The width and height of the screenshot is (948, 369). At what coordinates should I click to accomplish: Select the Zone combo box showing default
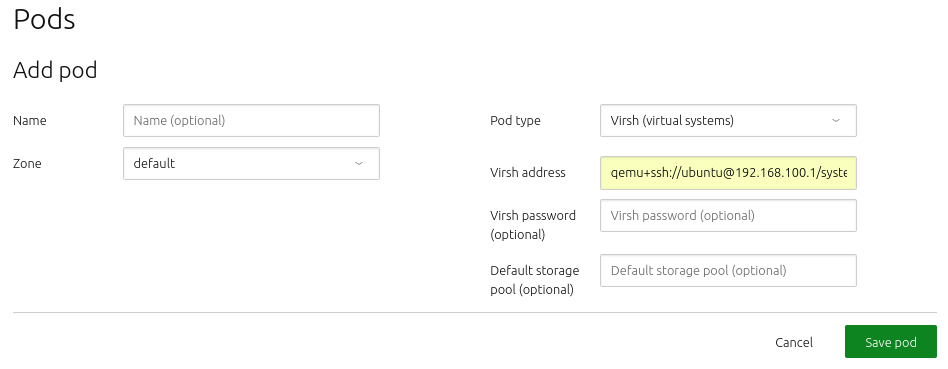coord(252,163)
